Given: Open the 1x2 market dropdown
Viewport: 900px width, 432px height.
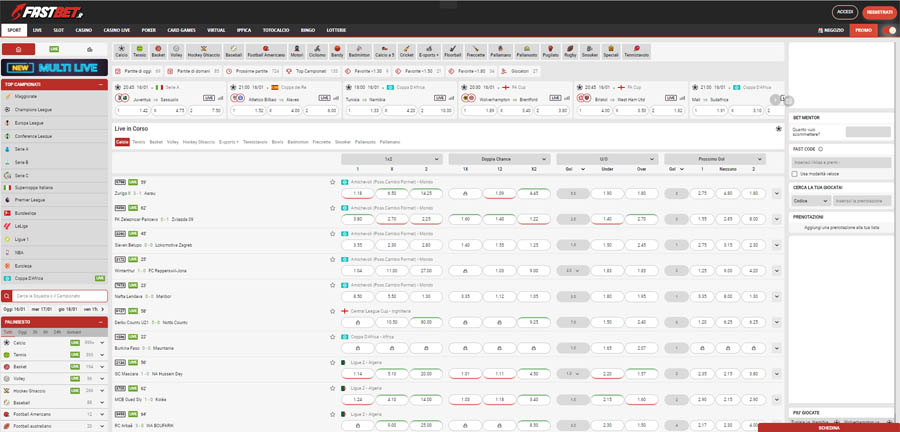Looking at the screenshot, I should [x=391, y=159].
